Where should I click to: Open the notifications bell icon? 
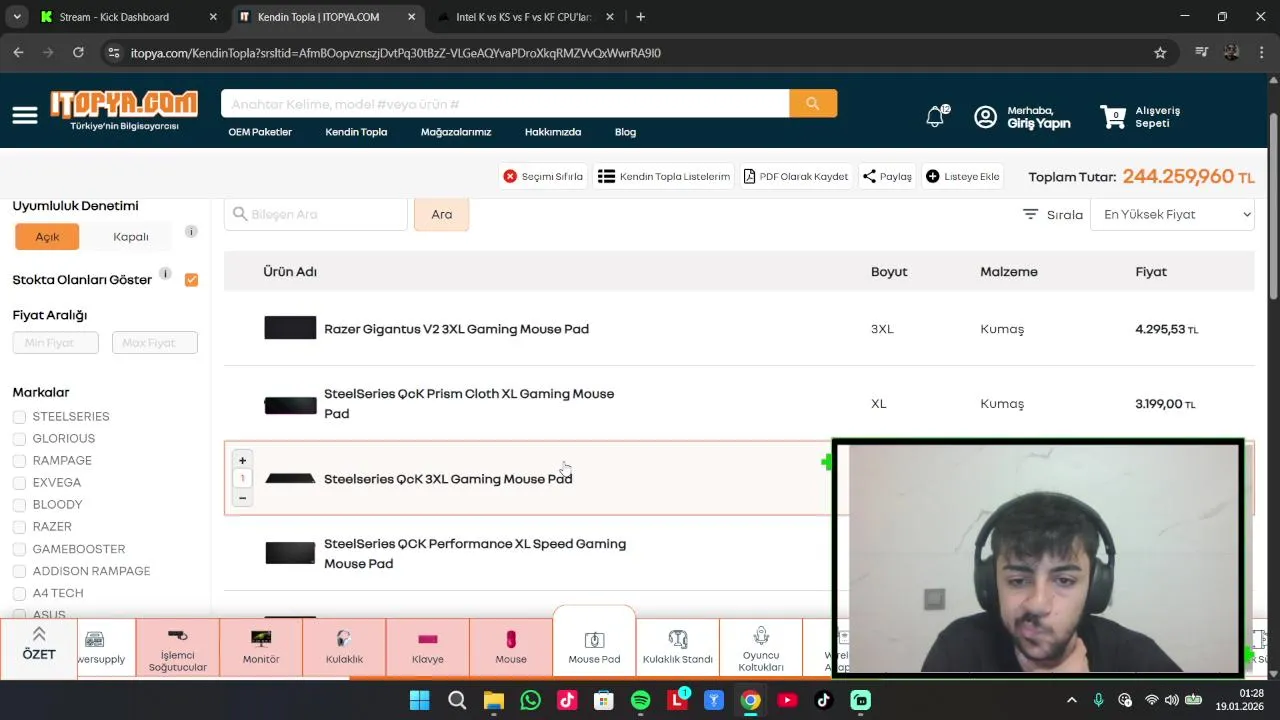(935, 117)
